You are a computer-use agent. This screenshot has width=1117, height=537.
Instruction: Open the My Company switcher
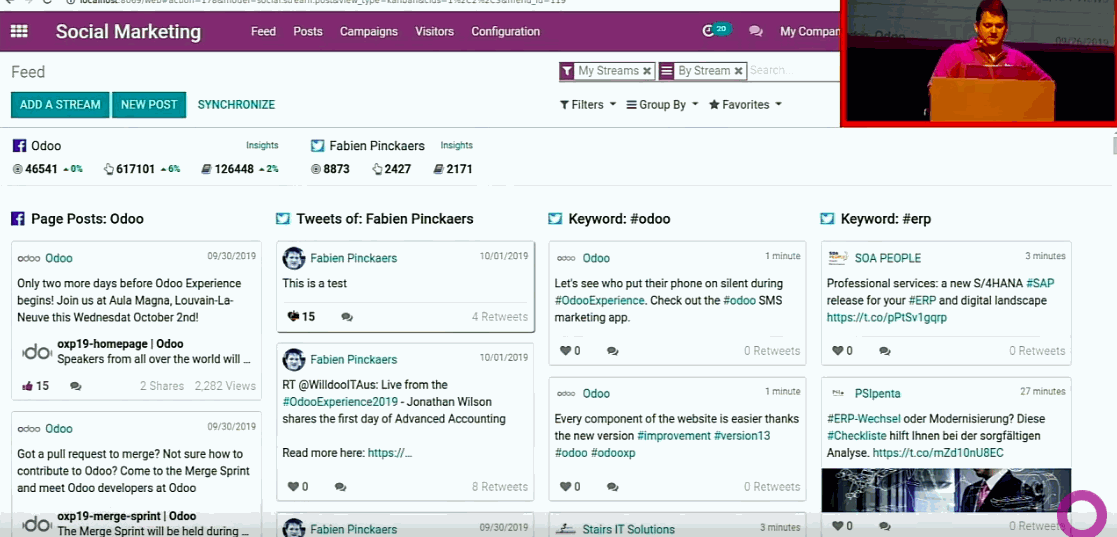810,31
